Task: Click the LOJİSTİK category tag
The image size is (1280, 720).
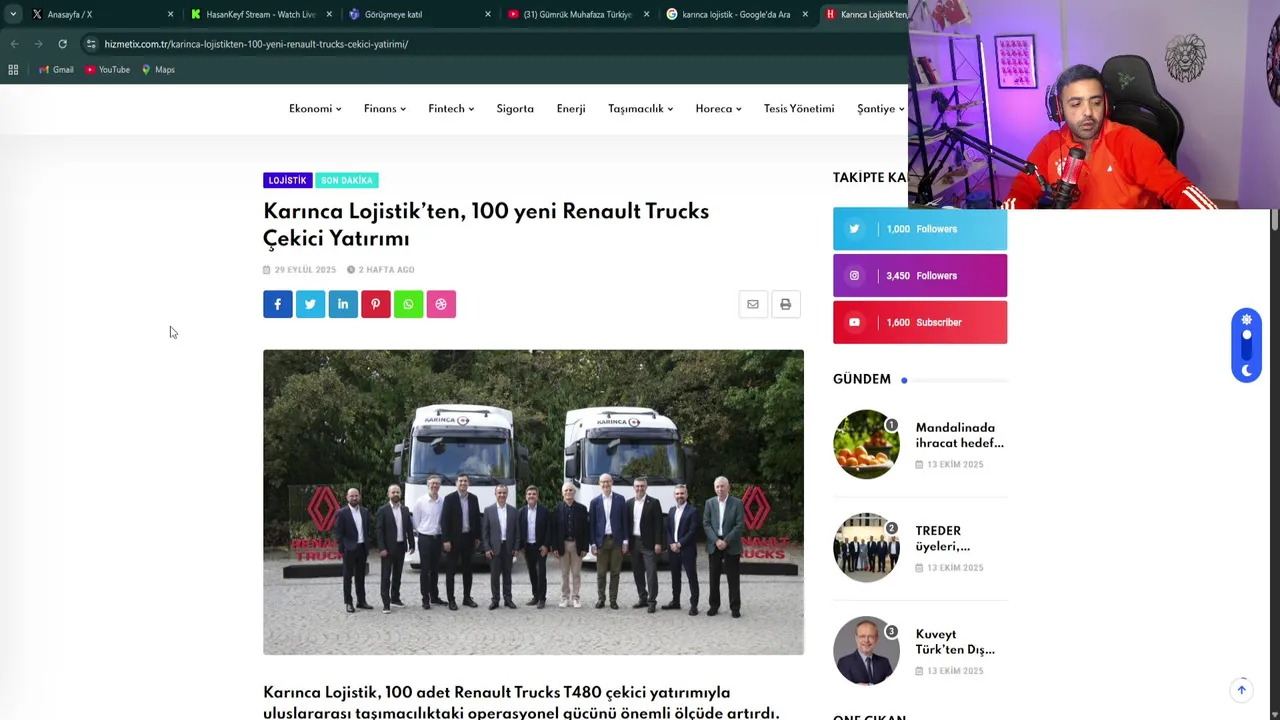Action: (x=287, y=180)
